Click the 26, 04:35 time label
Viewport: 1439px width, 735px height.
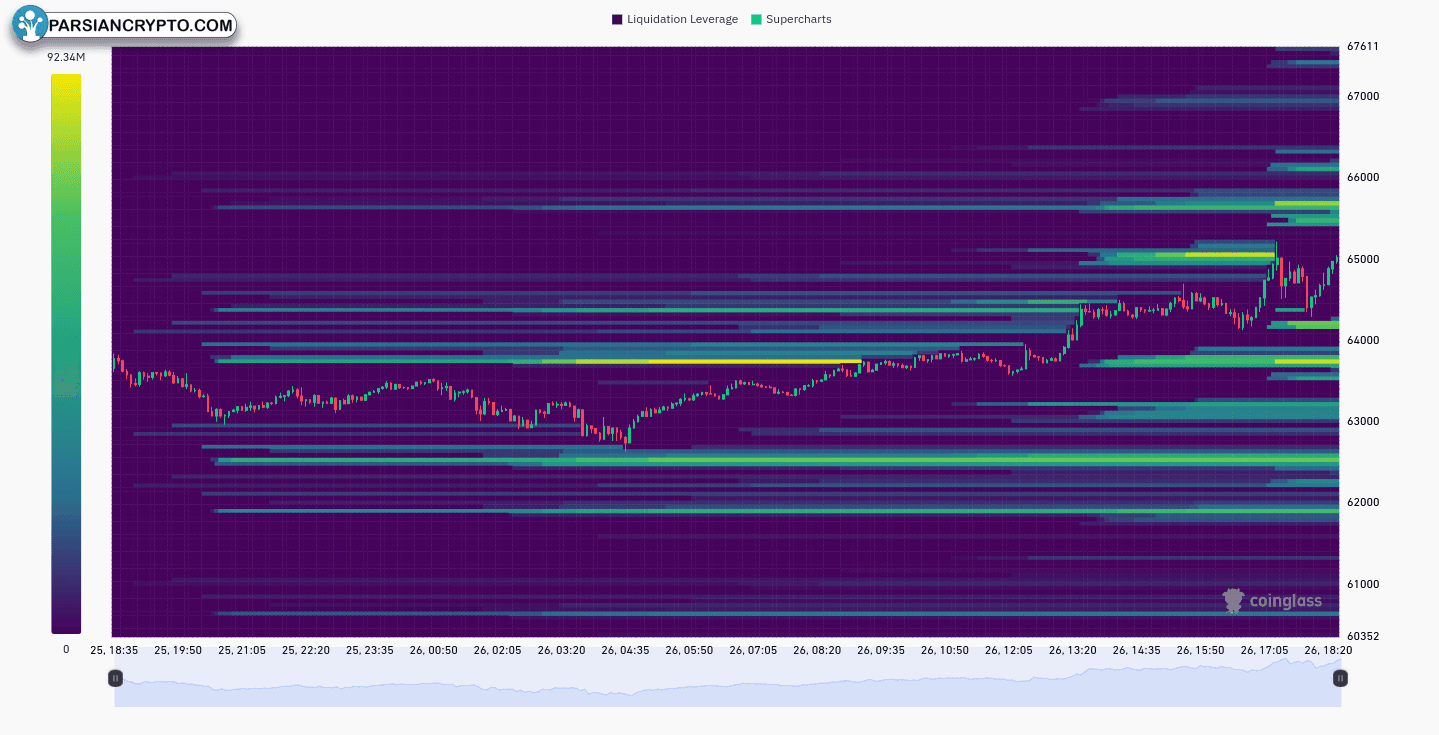pos(626,650)
